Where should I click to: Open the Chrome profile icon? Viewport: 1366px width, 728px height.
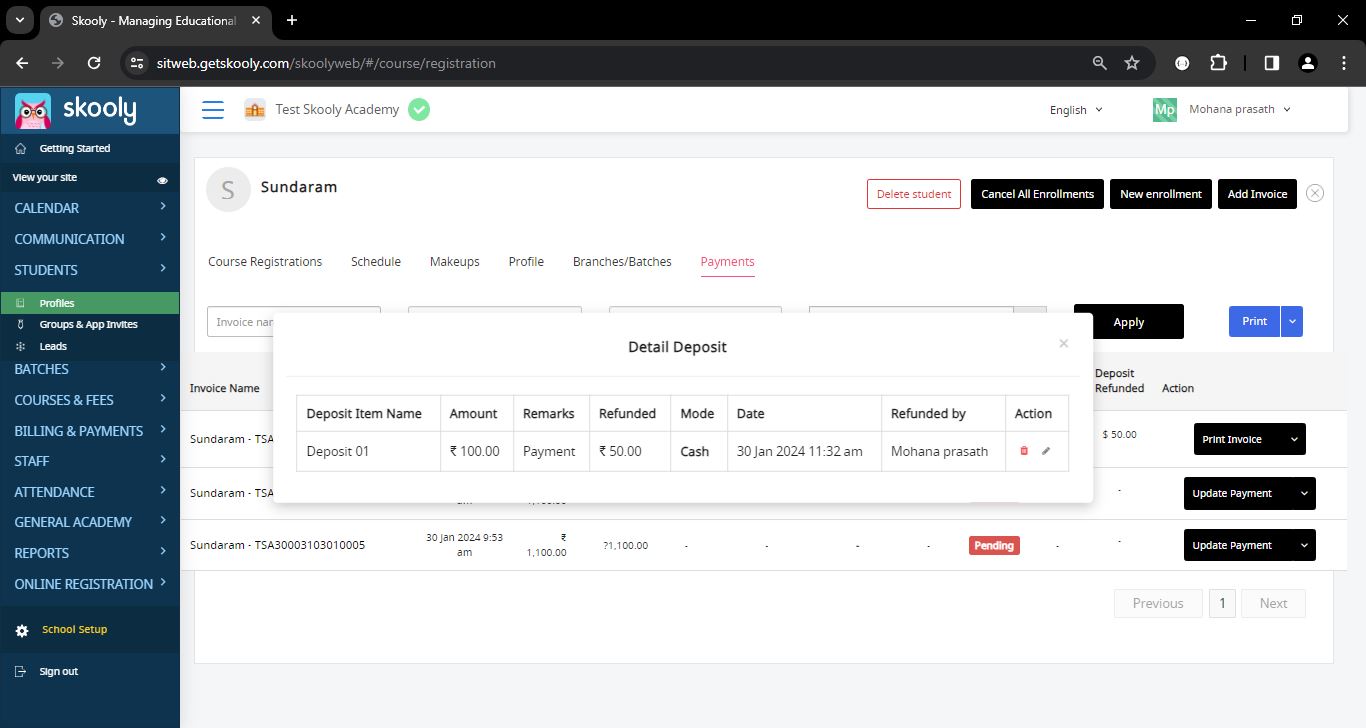point(1307,63)
